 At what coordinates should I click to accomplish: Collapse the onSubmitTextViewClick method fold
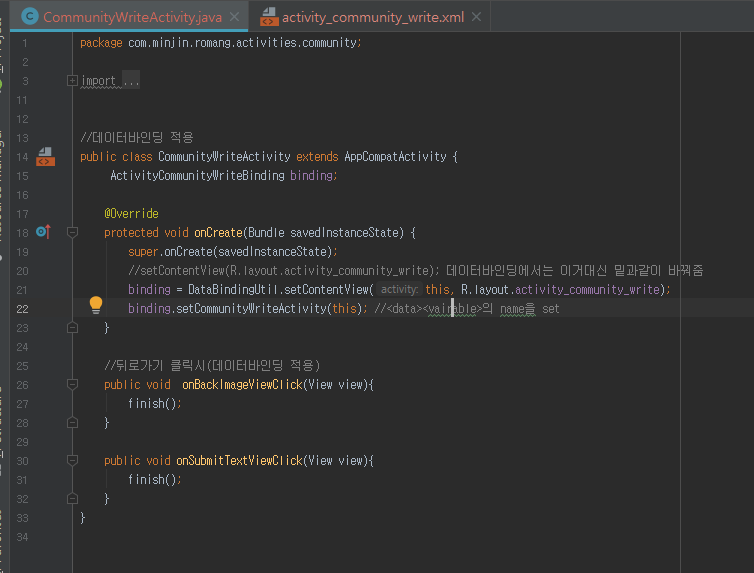tap(72, 461)
